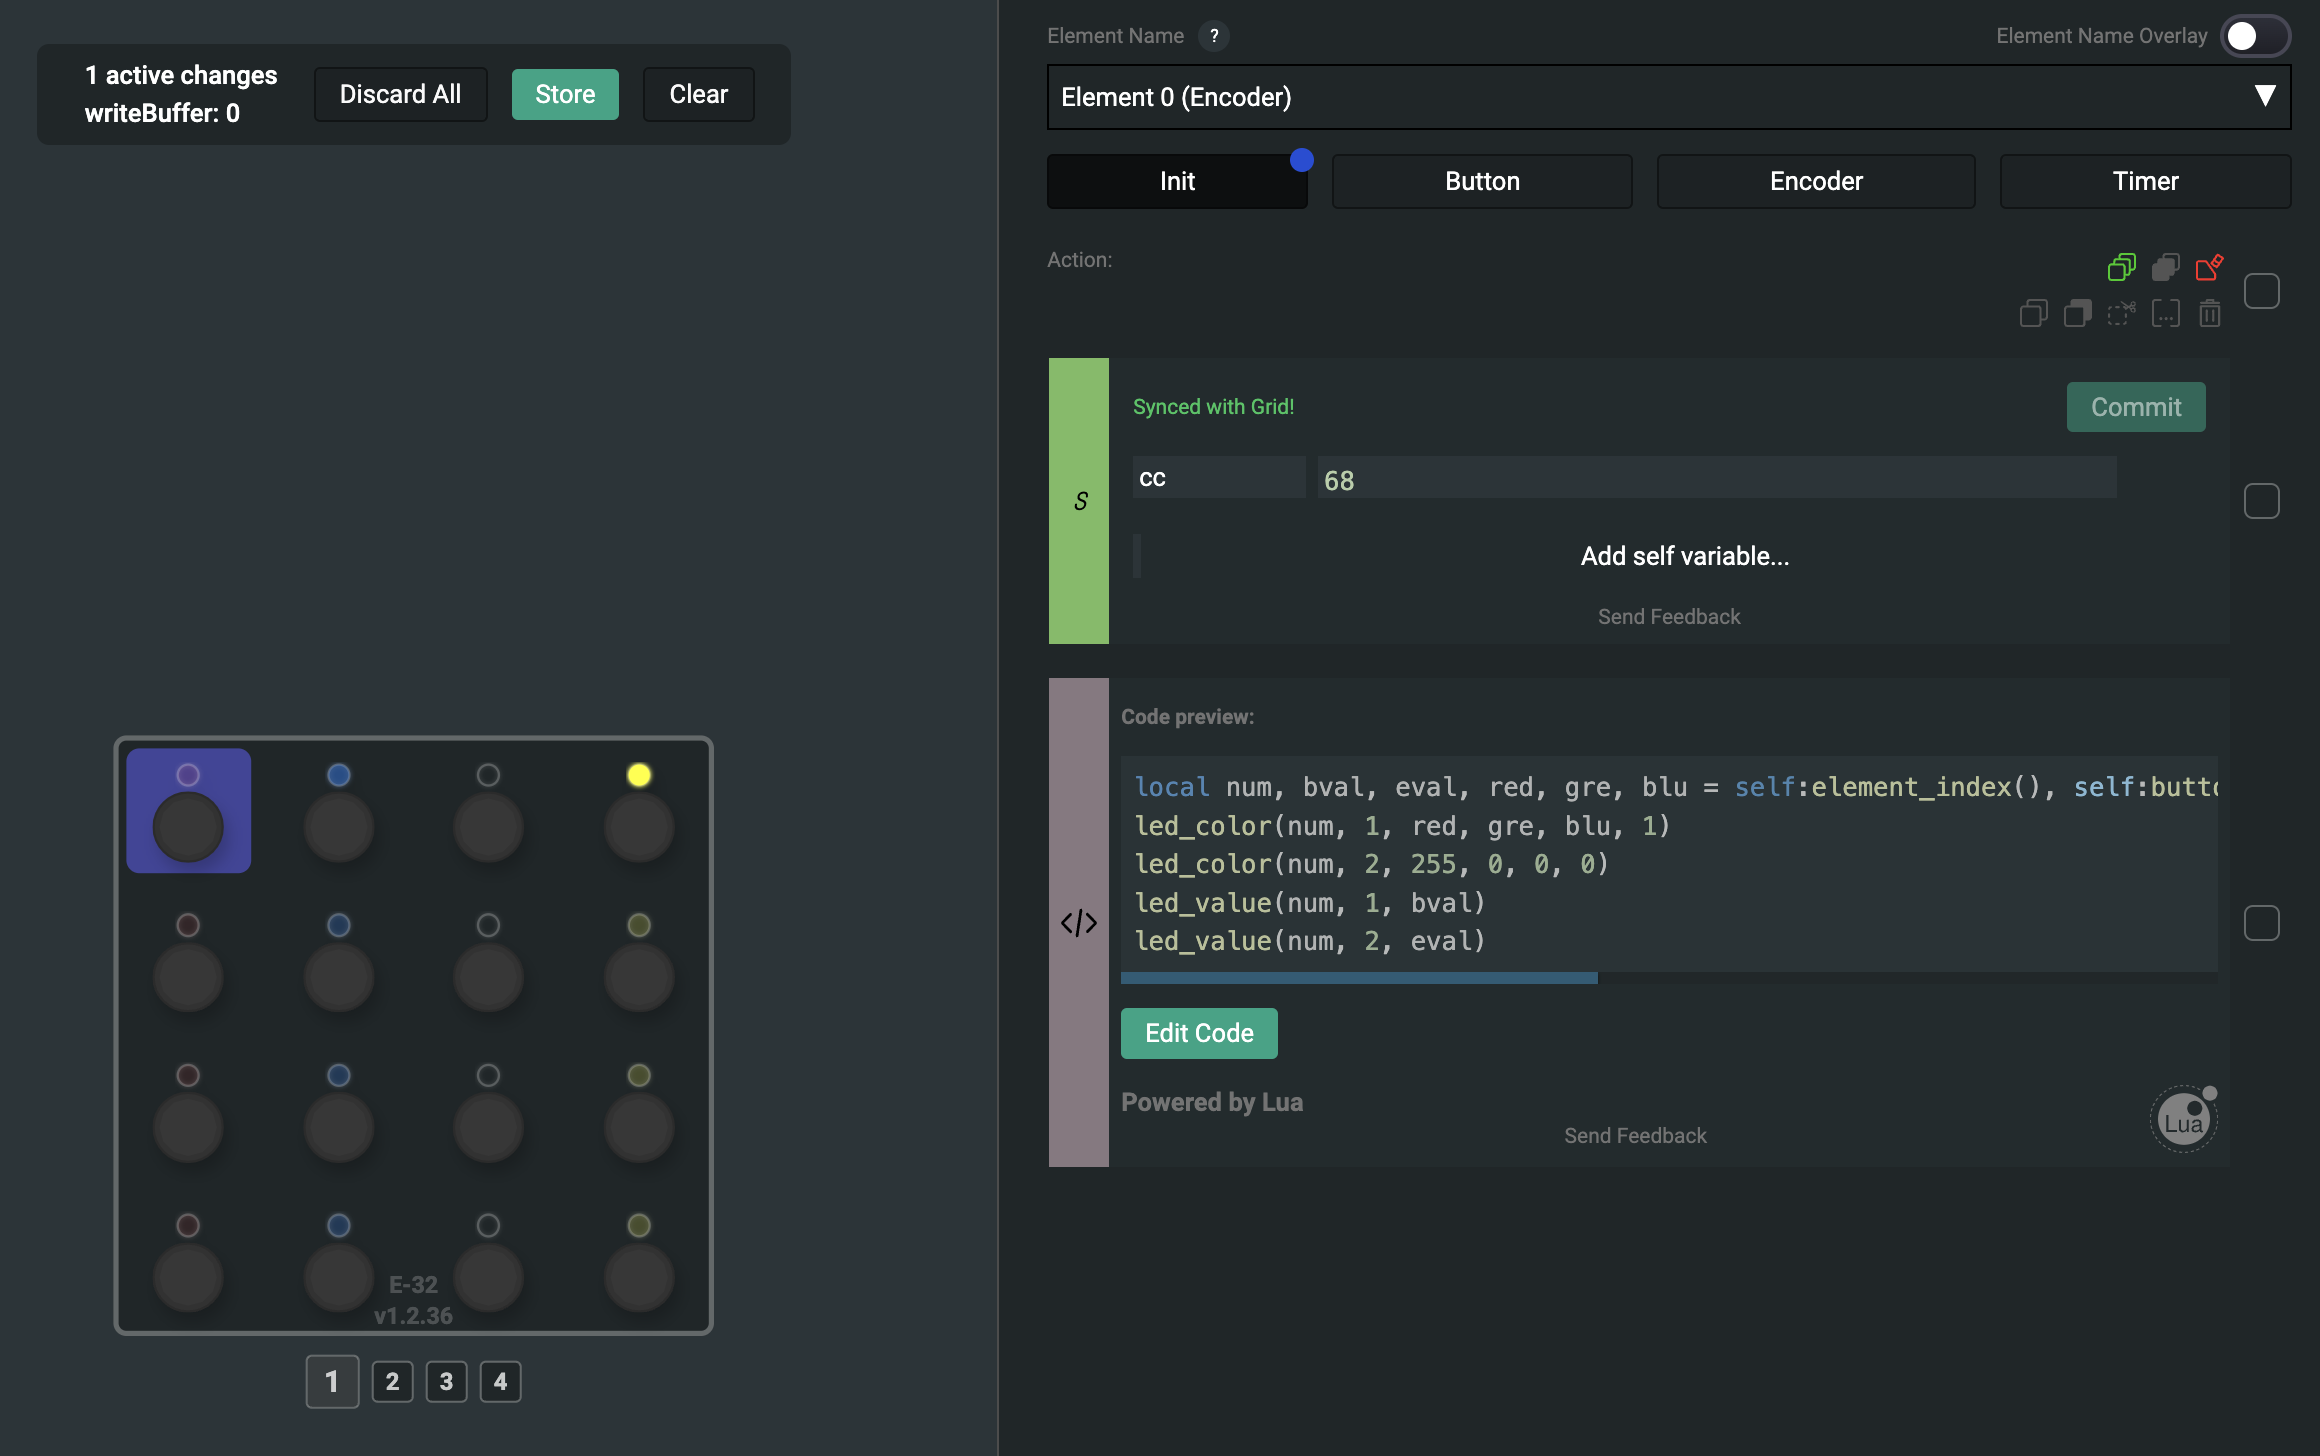Toggle the Element Name Overlay switch
This screenshot has width=2320, height=1456.
[2255, 36]
